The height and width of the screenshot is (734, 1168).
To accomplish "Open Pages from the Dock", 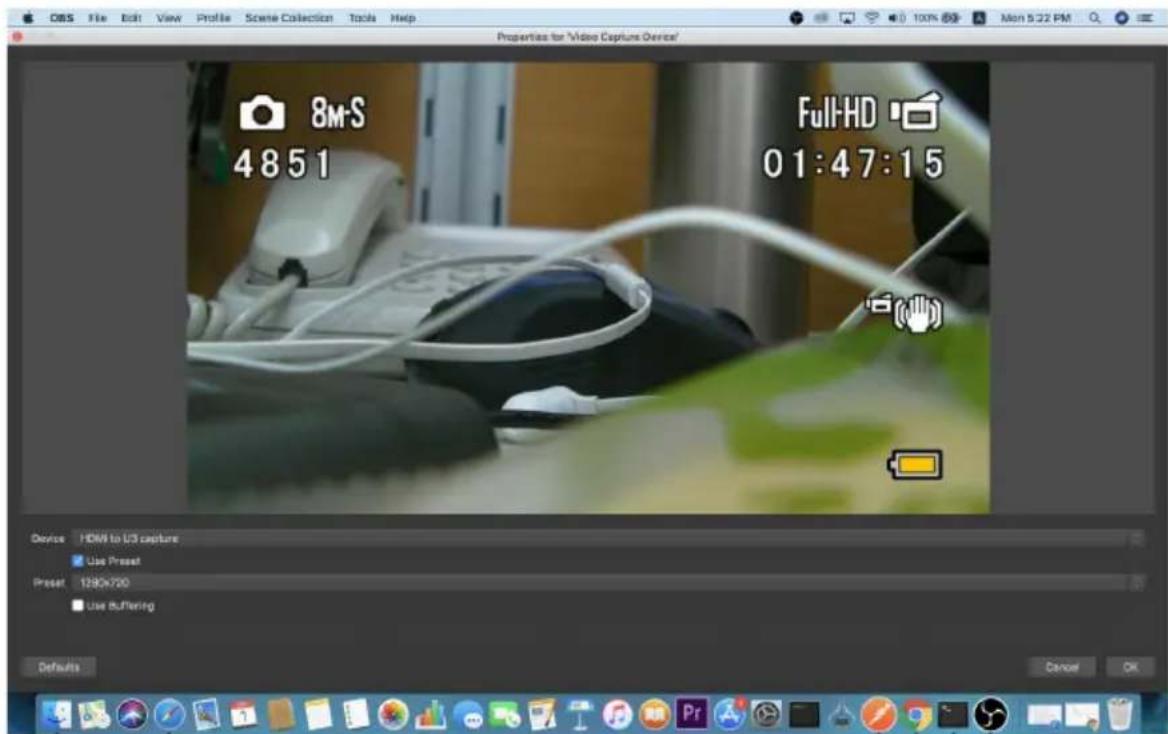I will click(542, 715).
